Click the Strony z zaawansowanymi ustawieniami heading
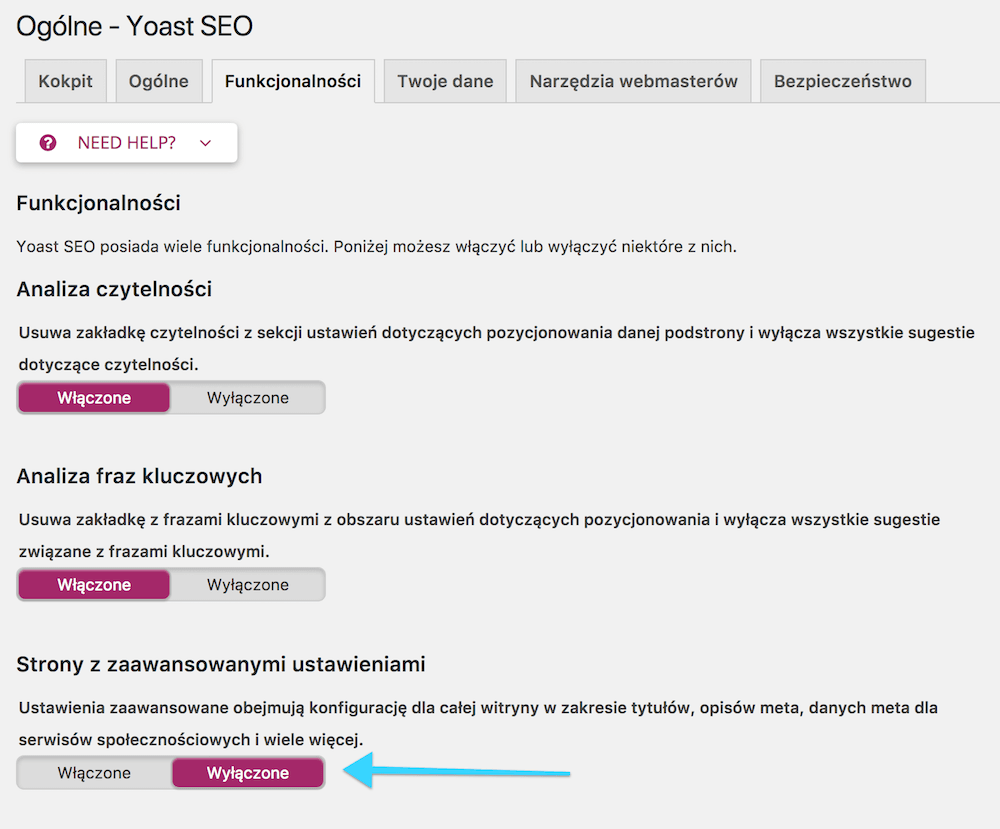The width and height of the screenshot is (1000, 829). pos(221,664)
